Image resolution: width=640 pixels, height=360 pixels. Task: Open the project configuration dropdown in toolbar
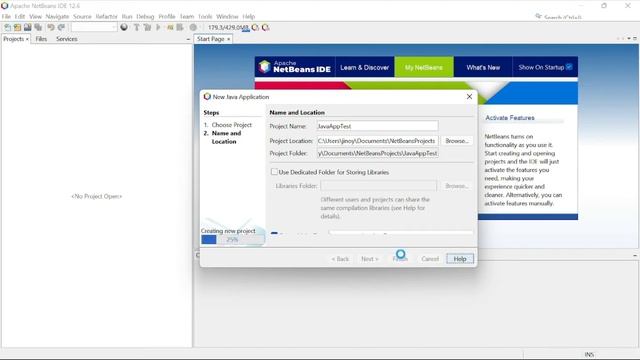[x=94, y=27]
